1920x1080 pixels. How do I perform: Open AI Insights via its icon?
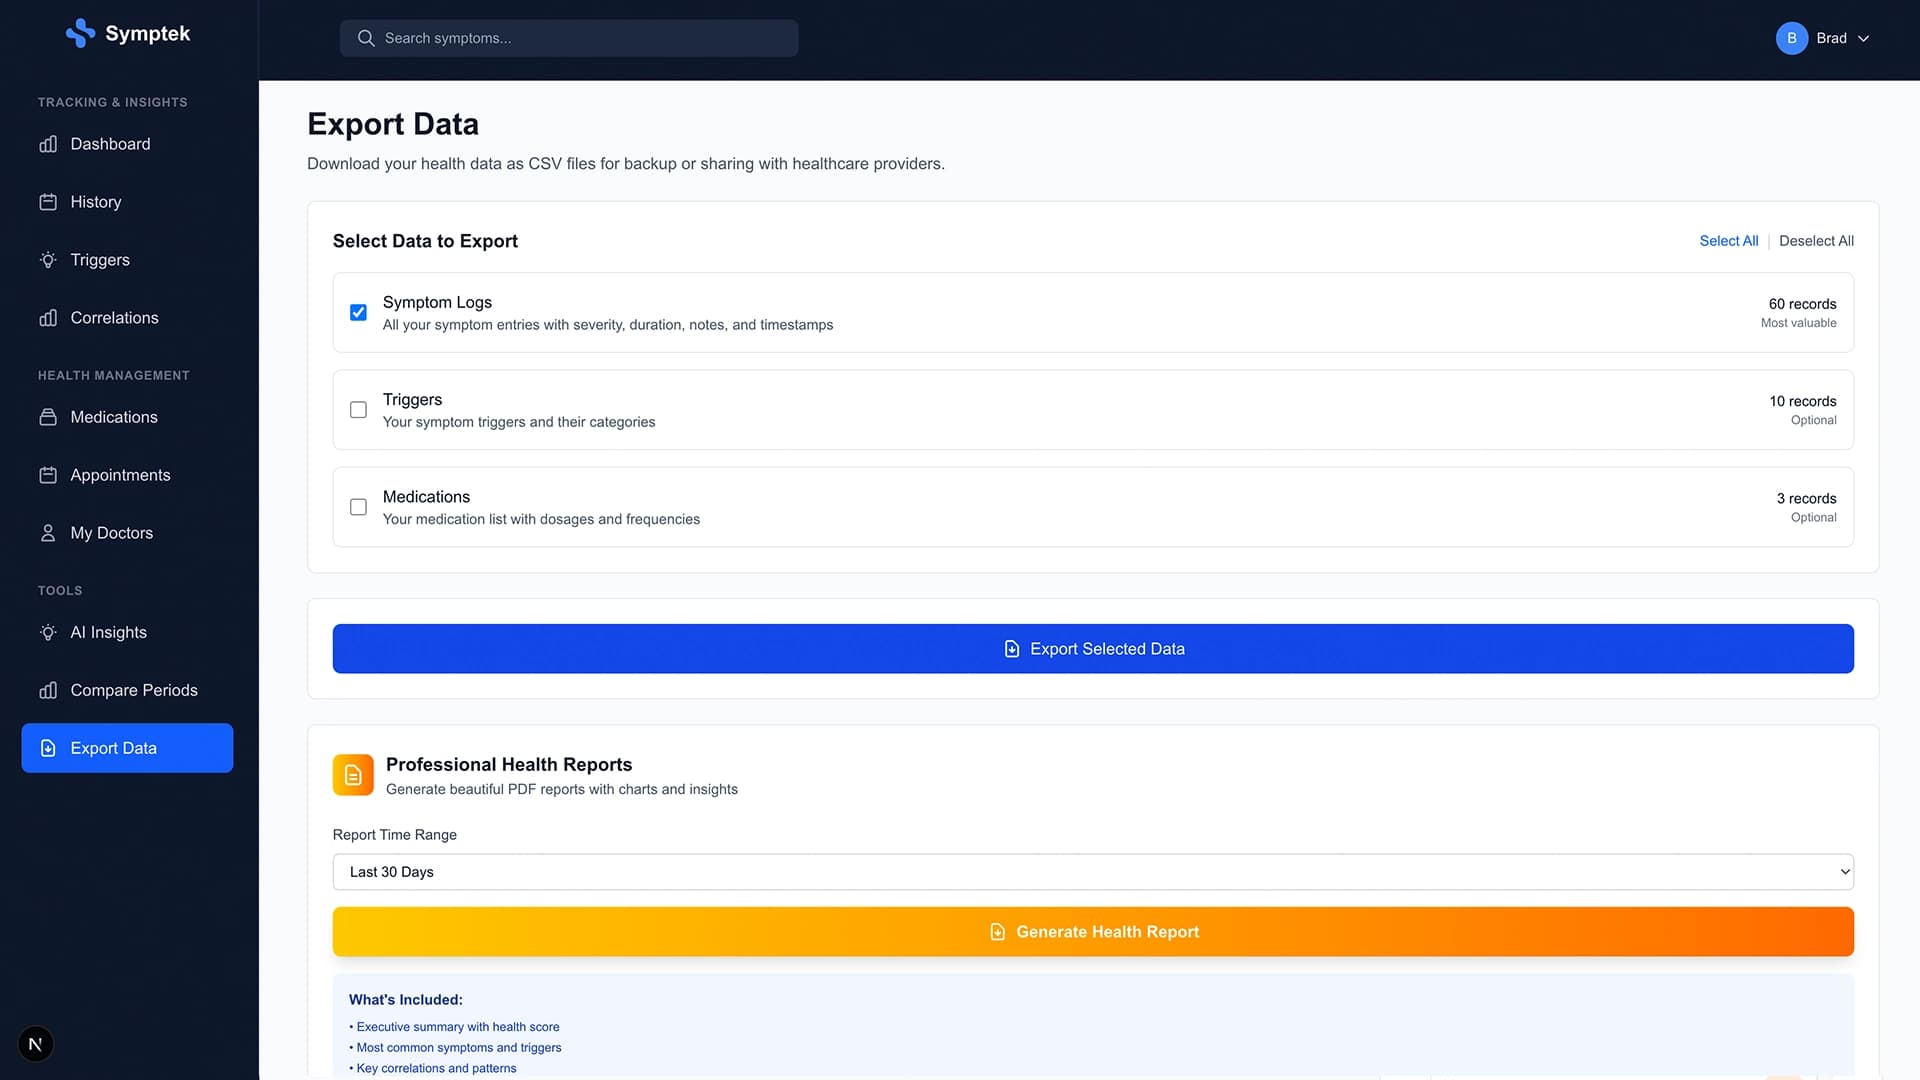(49, 632)
